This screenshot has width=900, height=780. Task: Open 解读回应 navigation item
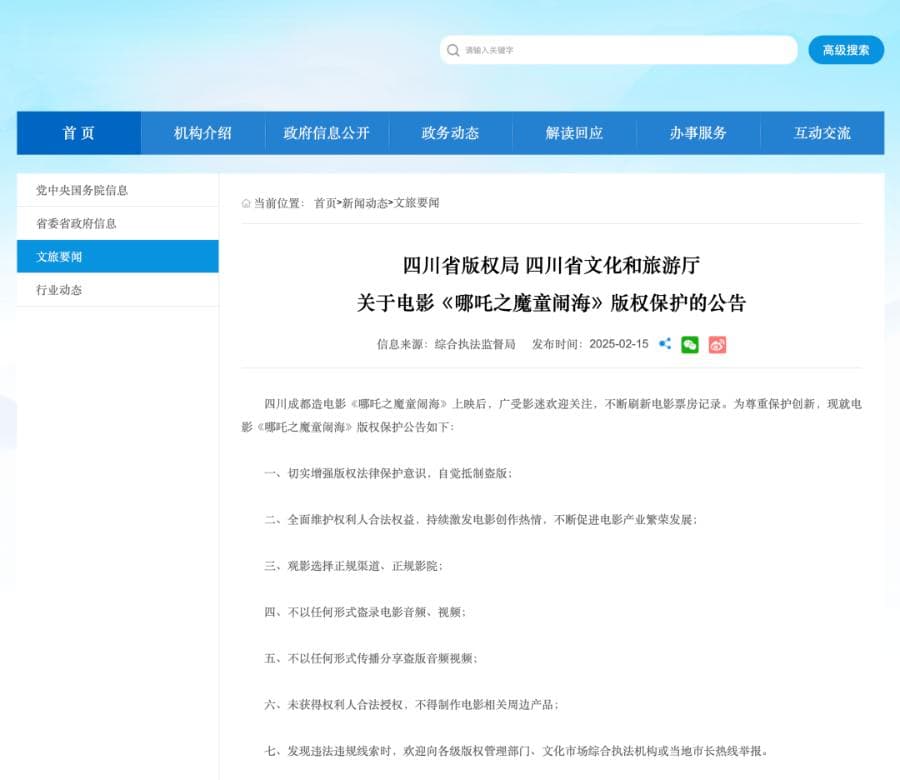pos(575,133)
